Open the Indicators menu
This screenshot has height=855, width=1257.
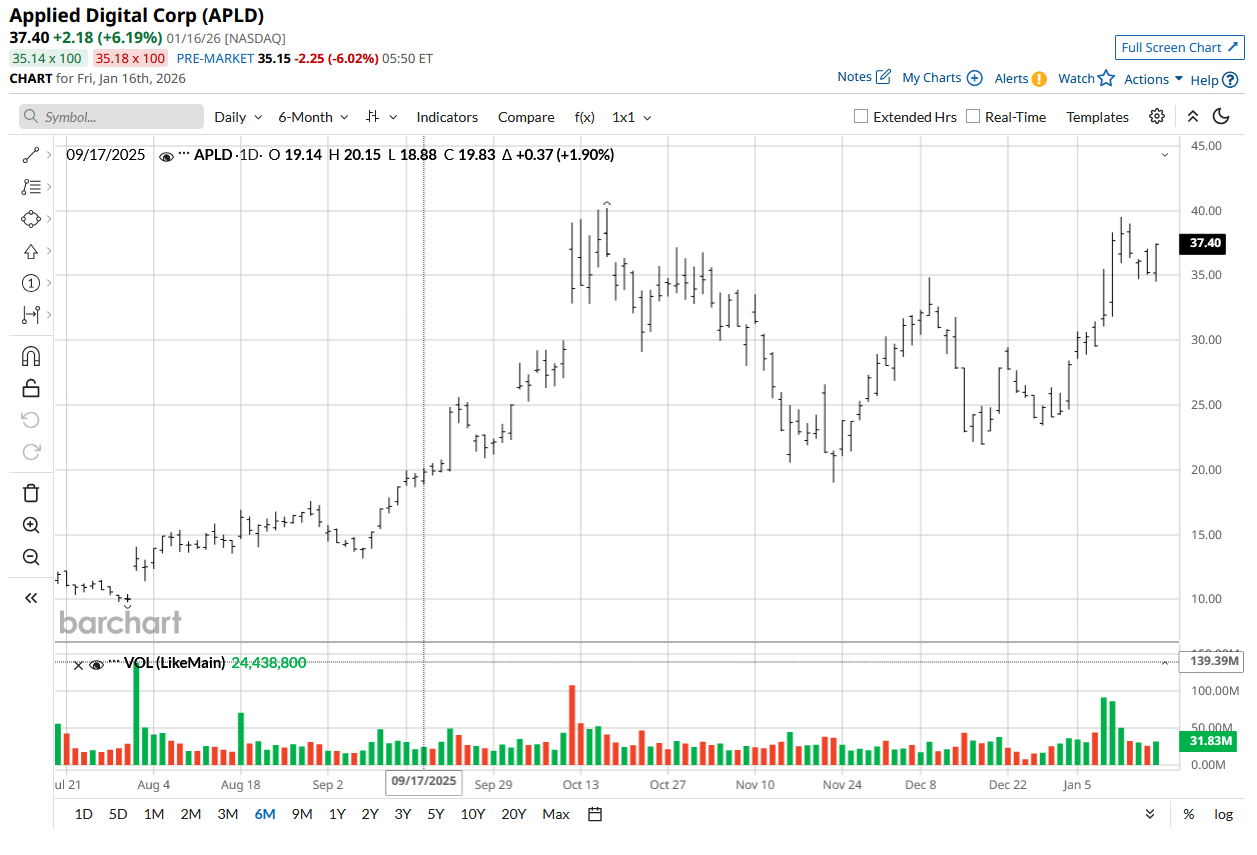coord(447,117)
